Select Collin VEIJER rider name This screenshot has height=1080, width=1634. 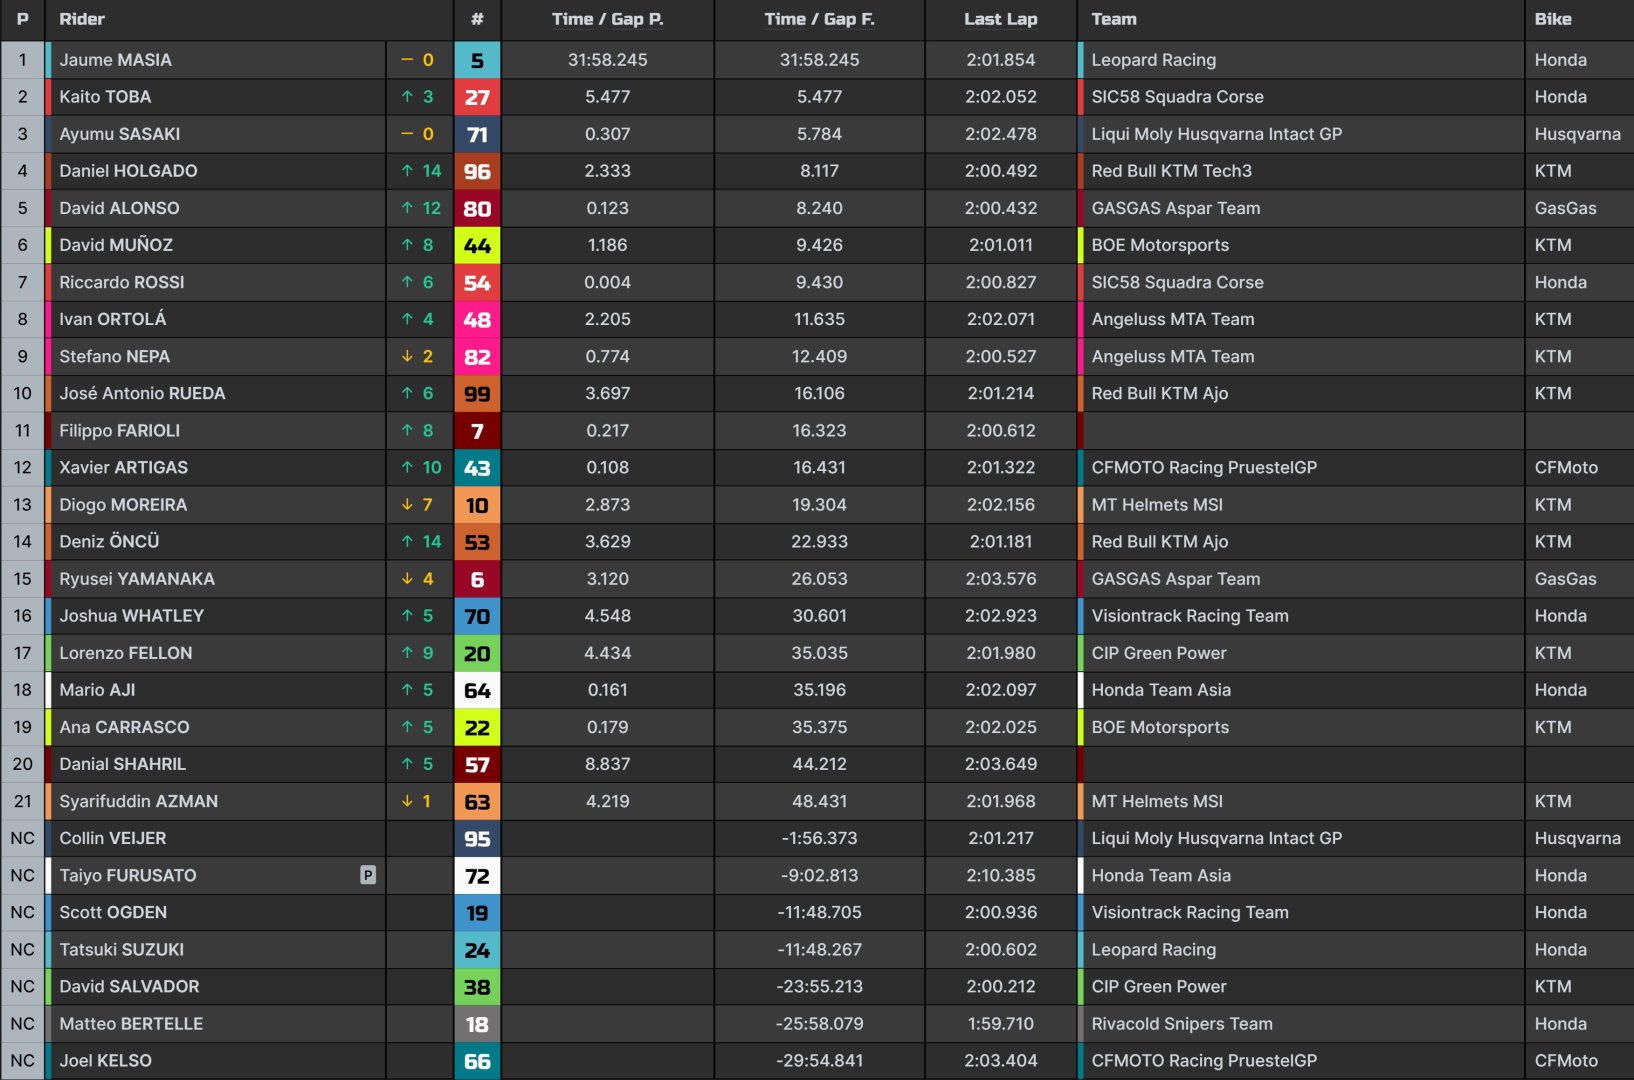pyautogui.click(x=113, y=838)
